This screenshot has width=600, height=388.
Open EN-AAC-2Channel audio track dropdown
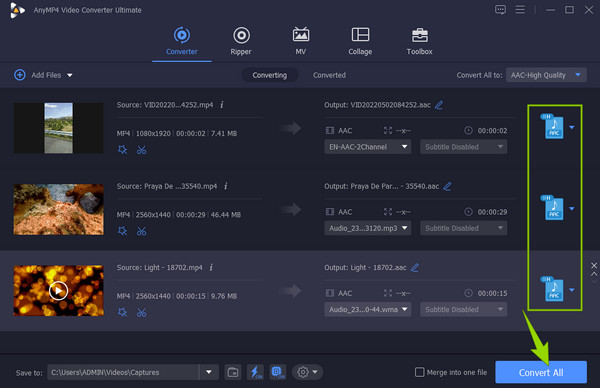point(368,147)
